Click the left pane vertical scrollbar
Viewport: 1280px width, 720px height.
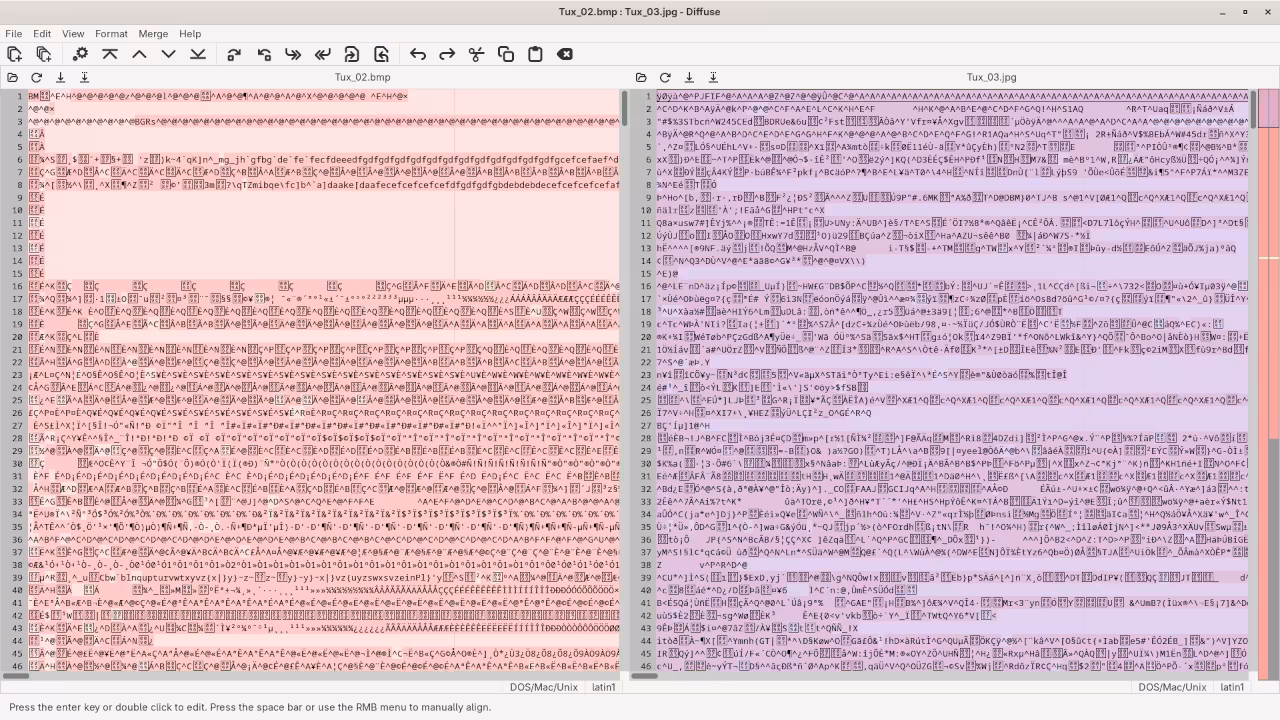[624, 380]
